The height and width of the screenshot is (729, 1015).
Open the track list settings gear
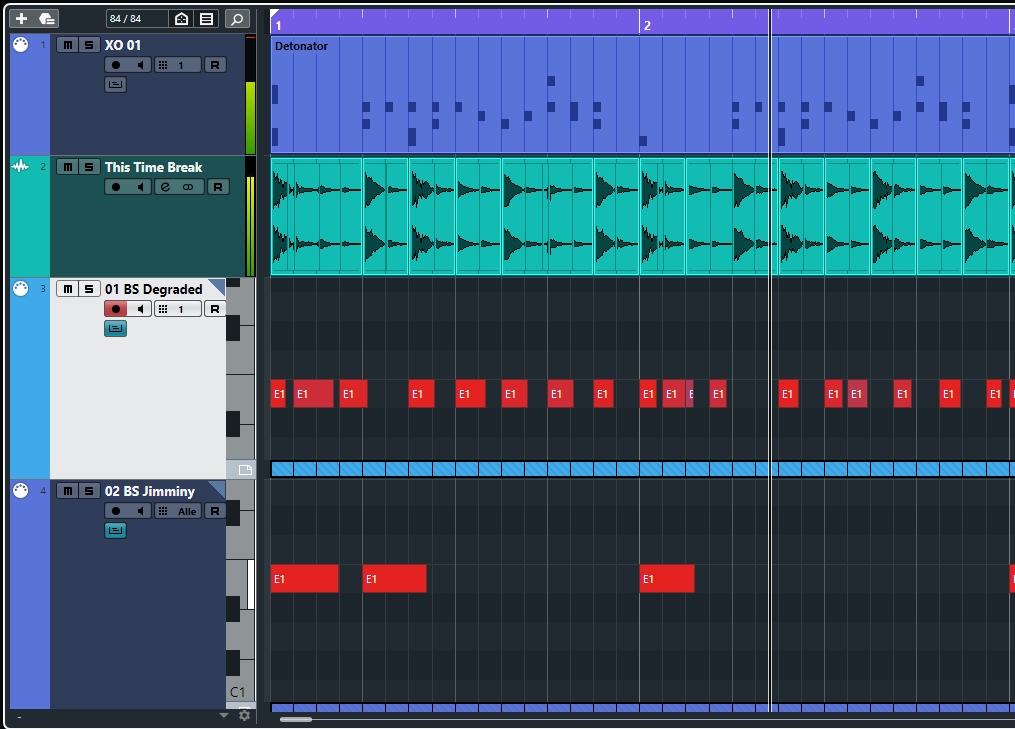click(244, 715)
